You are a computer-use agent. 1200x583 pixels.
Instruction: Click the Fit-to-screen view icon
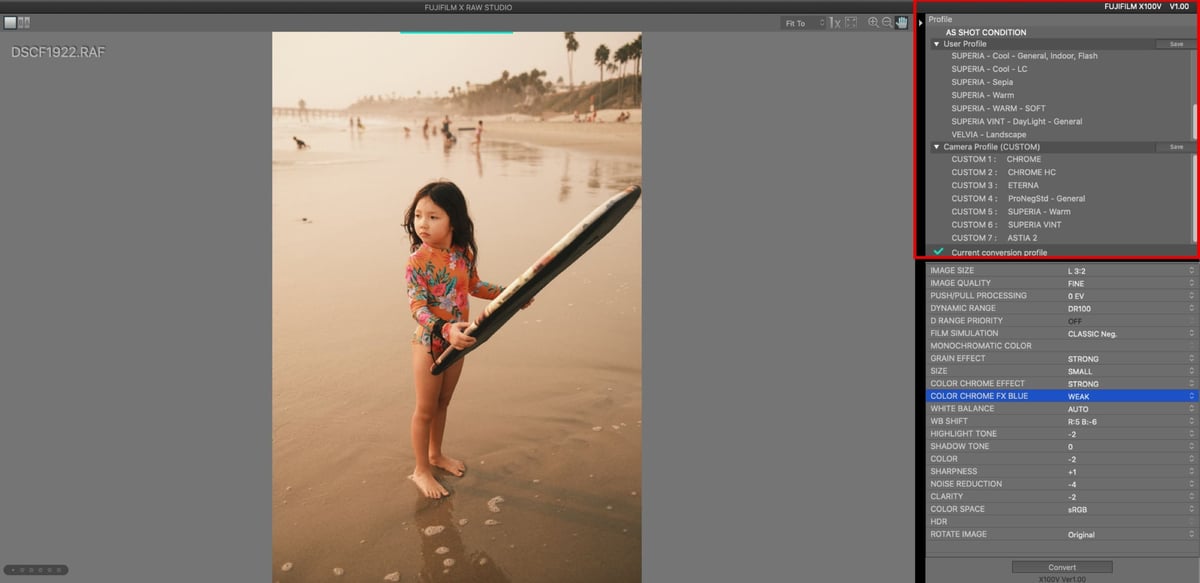(851, 22)
